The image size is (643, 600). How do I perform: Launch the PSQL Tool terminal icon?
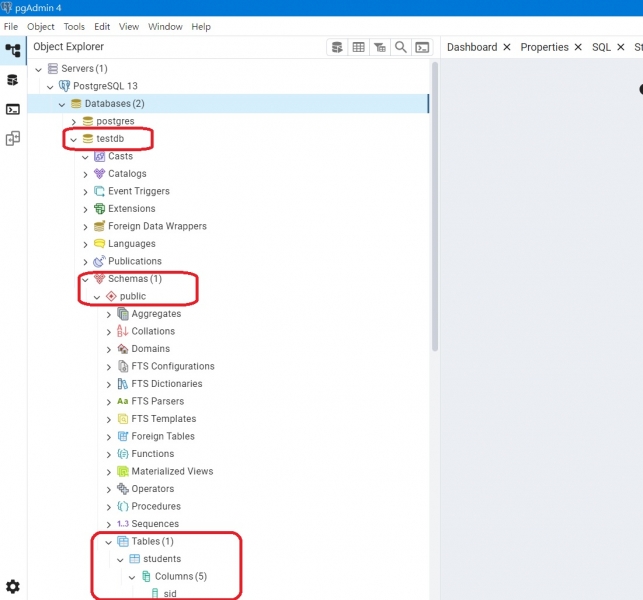(x=422, y=47)
